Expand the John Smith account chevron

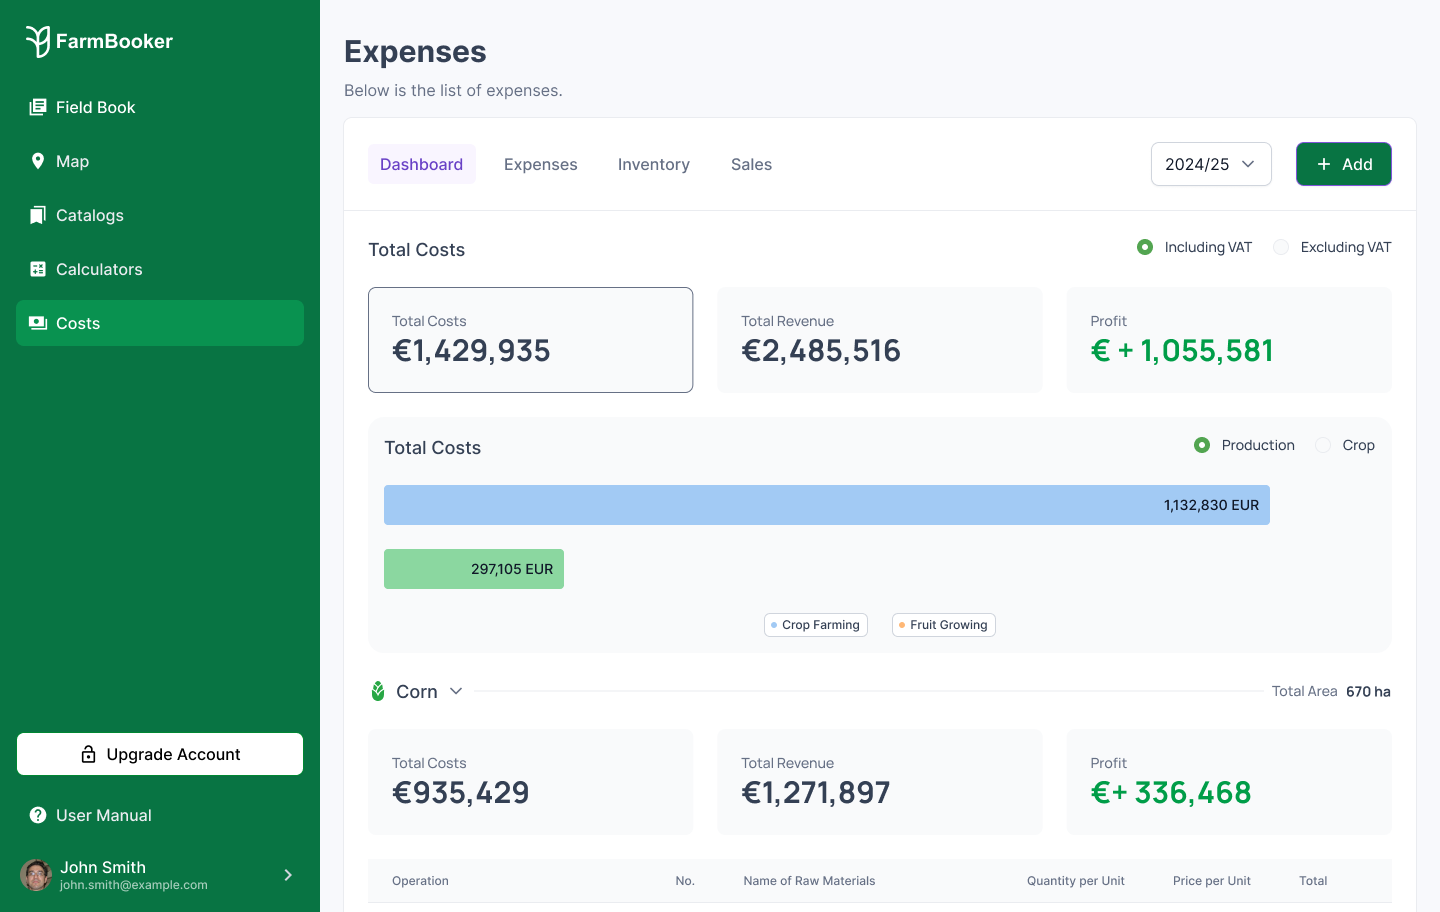288,875
